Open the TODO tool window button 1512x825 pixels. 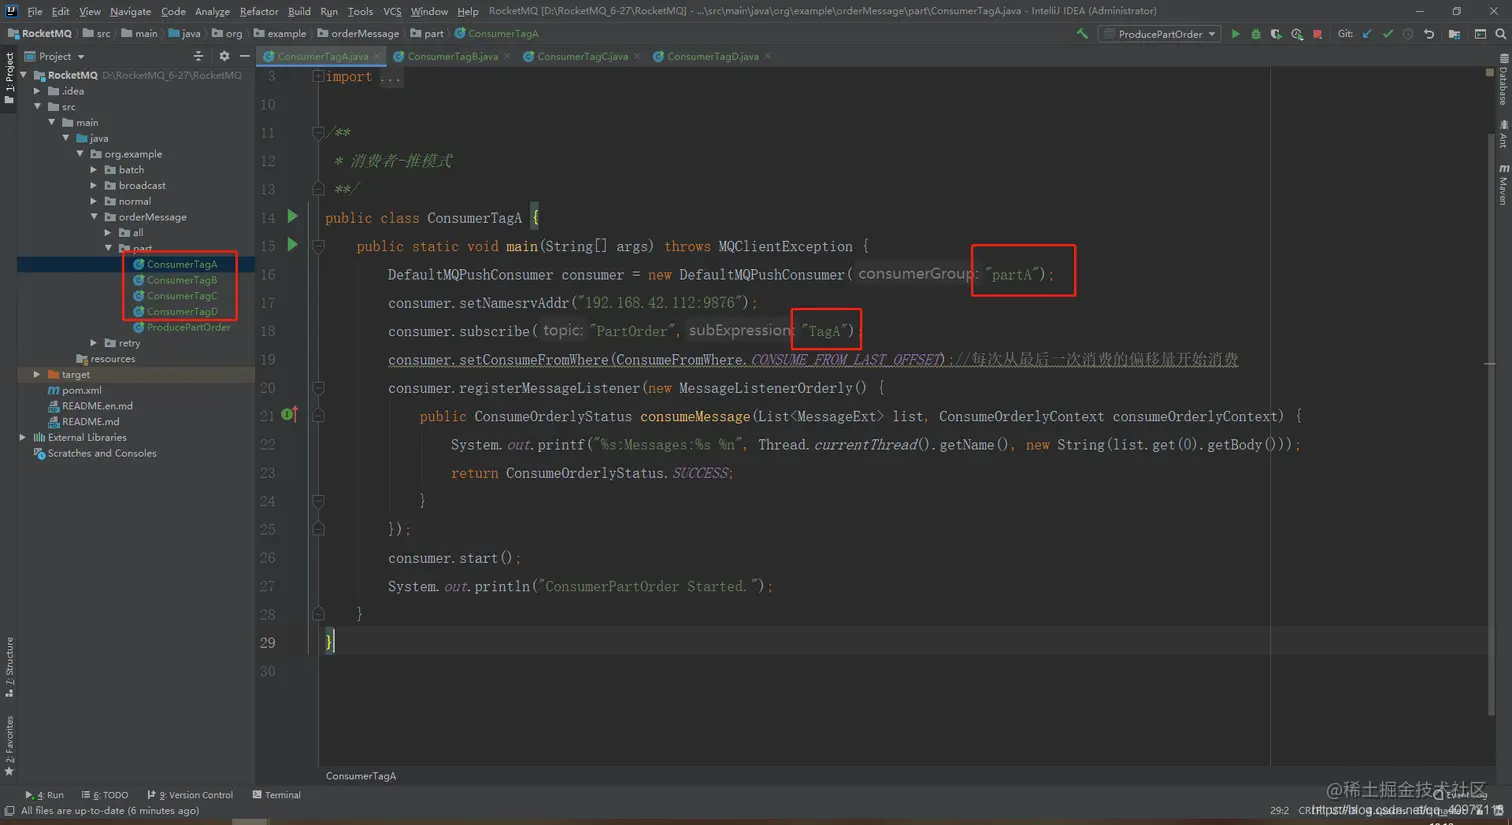pyautogui.click(x=105, y=795)
